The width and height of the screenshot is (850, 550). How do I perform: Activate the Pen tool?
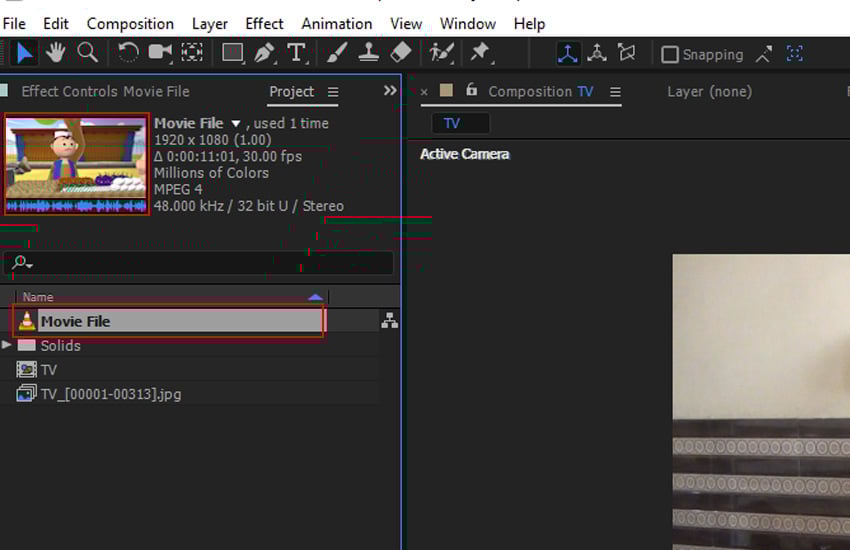pos(265,53)
